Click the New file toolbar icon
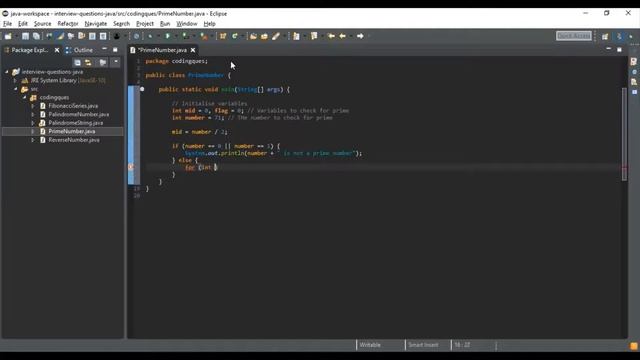This screenshot has height=360, width=640. click(8, 36)
